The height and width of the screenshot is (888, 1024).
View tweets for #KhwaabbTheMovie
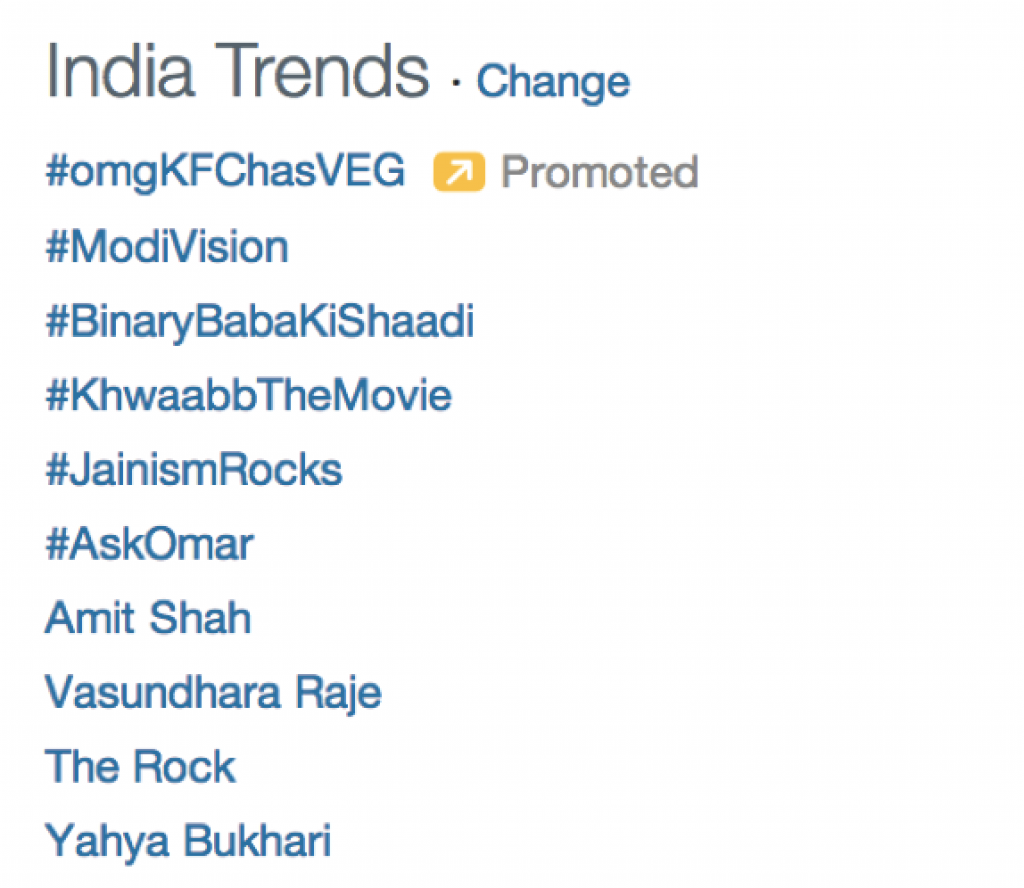coord(248,396)
